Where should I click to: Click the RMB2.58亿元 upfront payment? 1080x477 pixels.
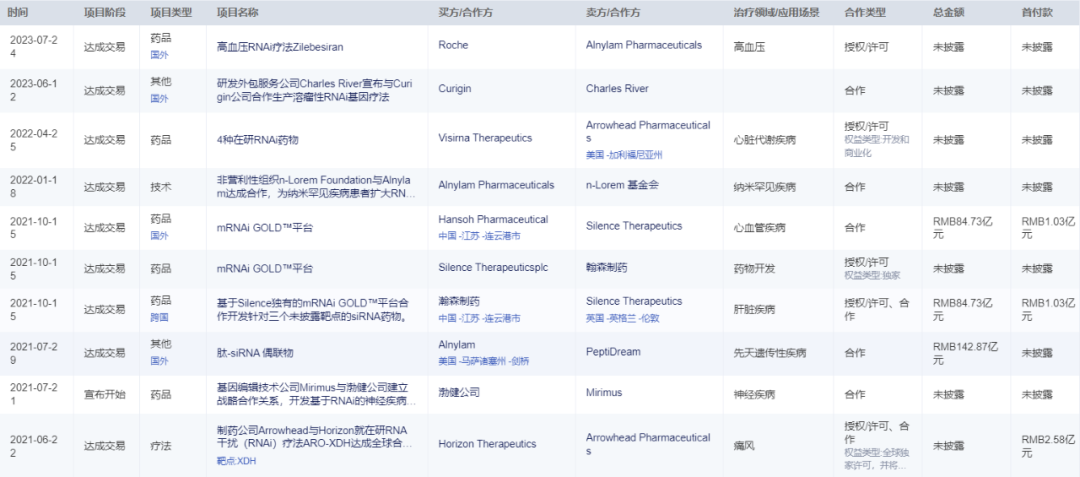(1046, 446)
